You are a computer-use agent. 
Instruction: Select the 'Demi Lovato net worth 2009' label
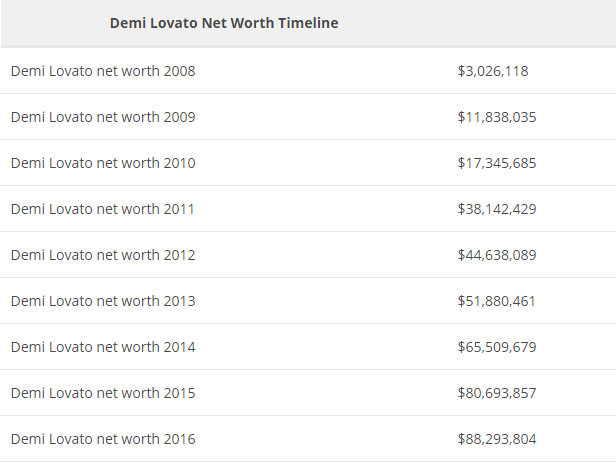coord(103,117)
